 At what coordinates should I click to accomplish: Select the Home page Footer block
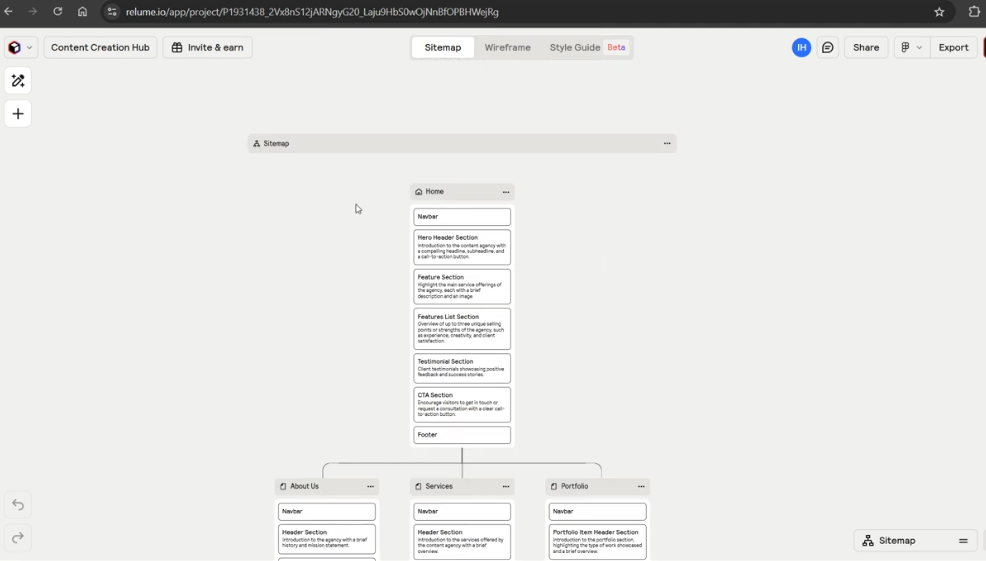coord(462,435)
